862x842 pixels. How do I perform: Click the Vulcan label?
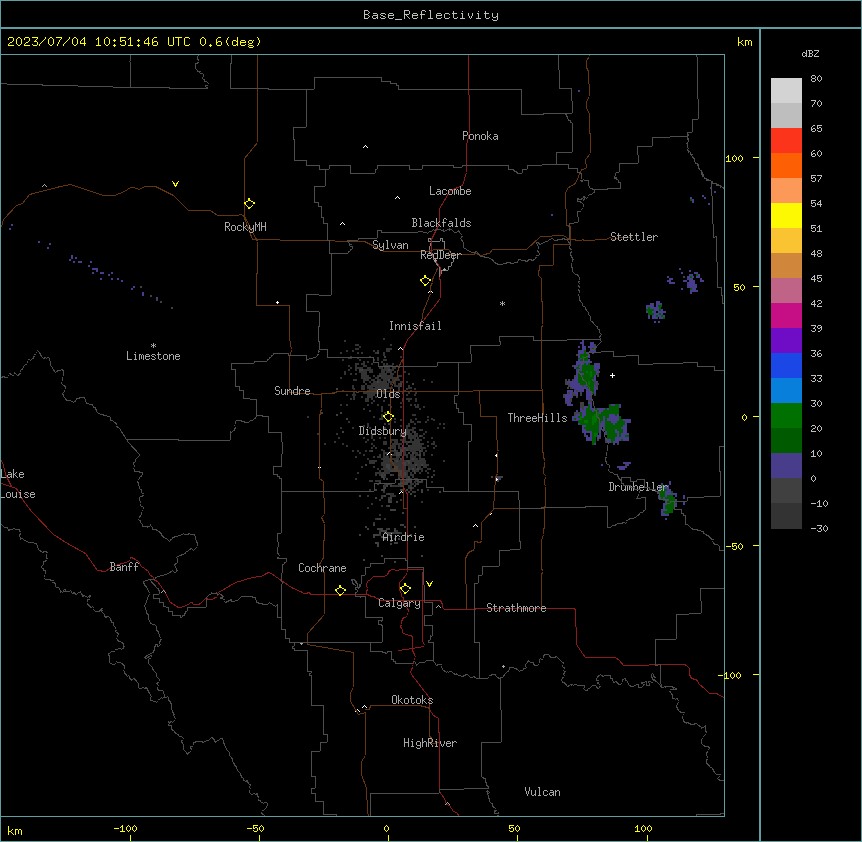[x=543, y=792]
